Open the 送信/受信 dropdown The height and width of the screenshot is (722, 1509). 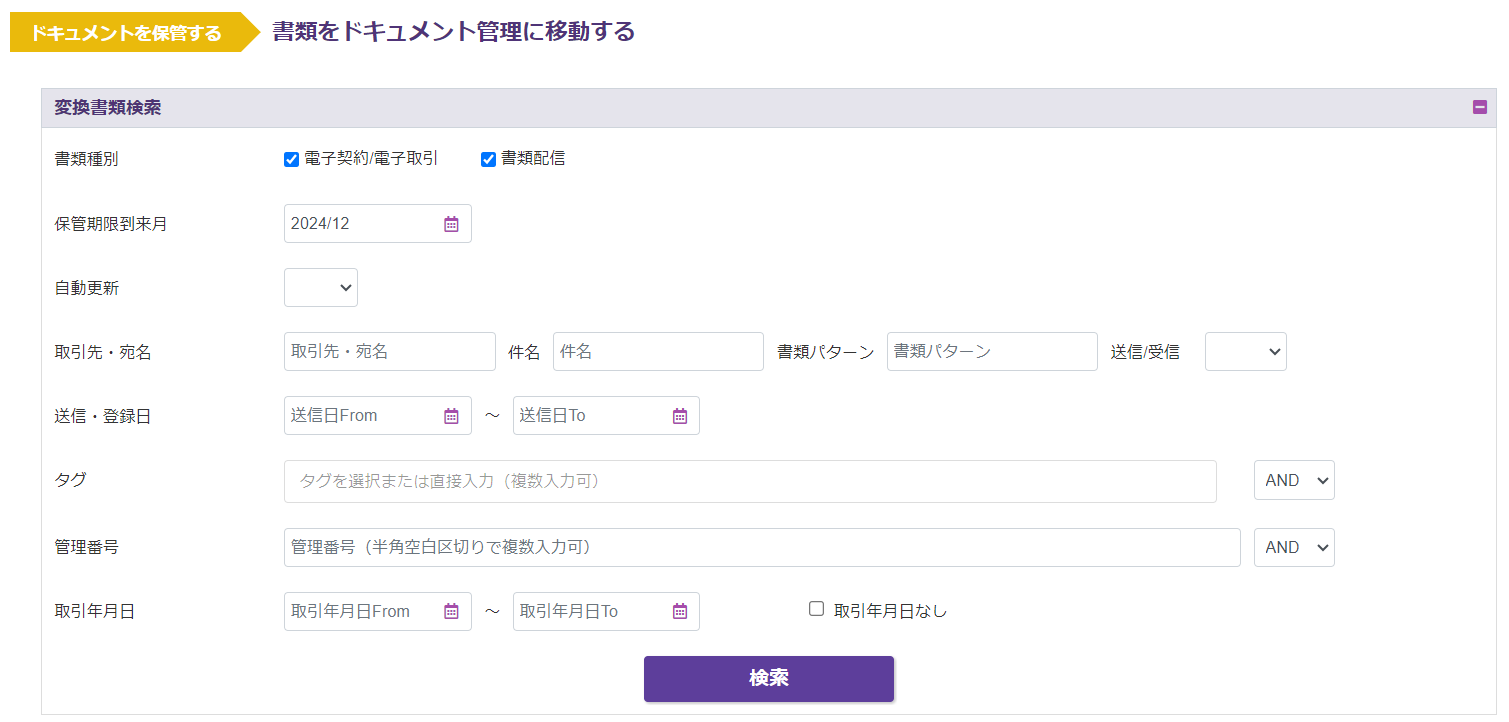(1245, 352)
